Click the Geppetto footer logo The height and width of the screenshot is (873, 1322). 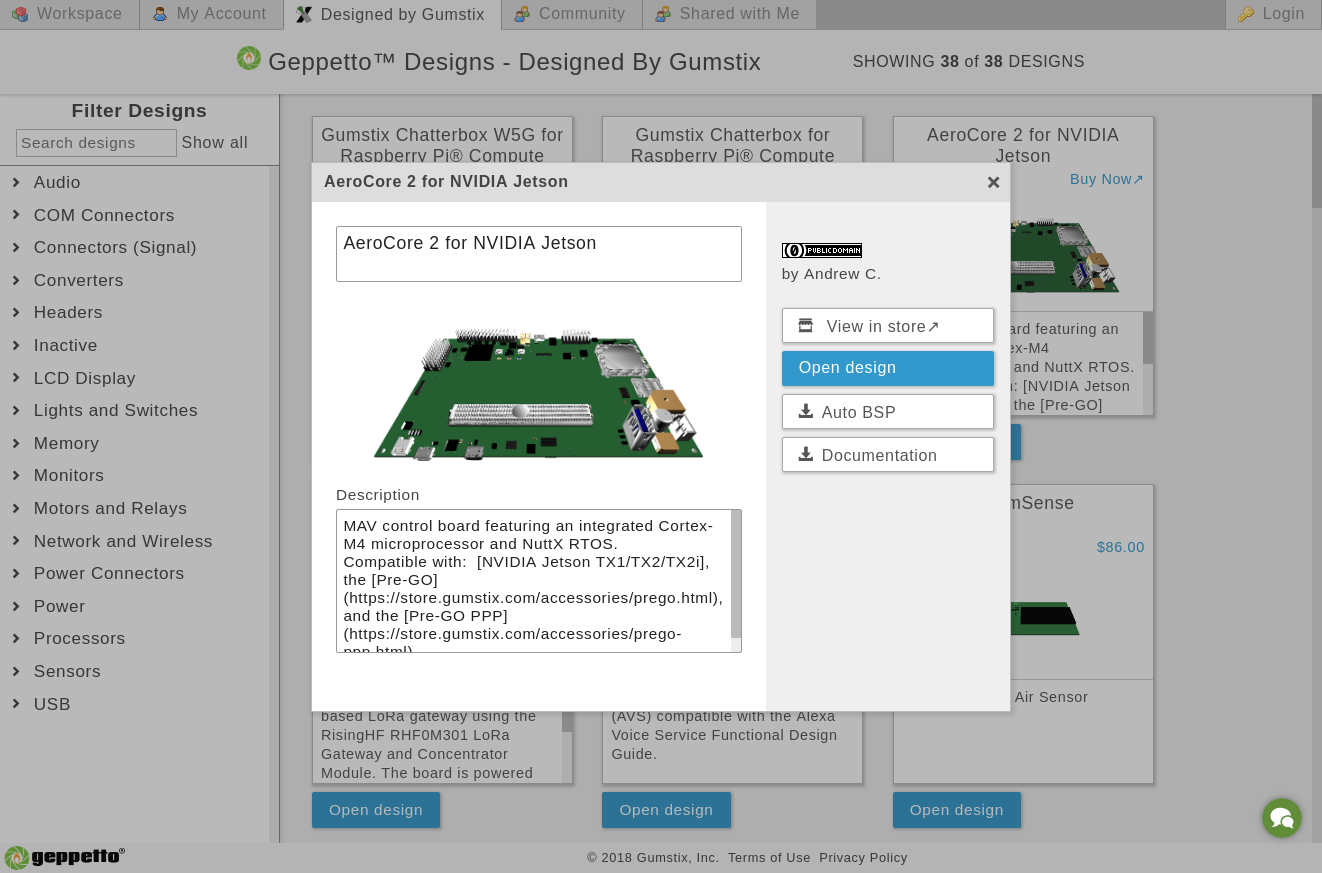tap(65, 857)
